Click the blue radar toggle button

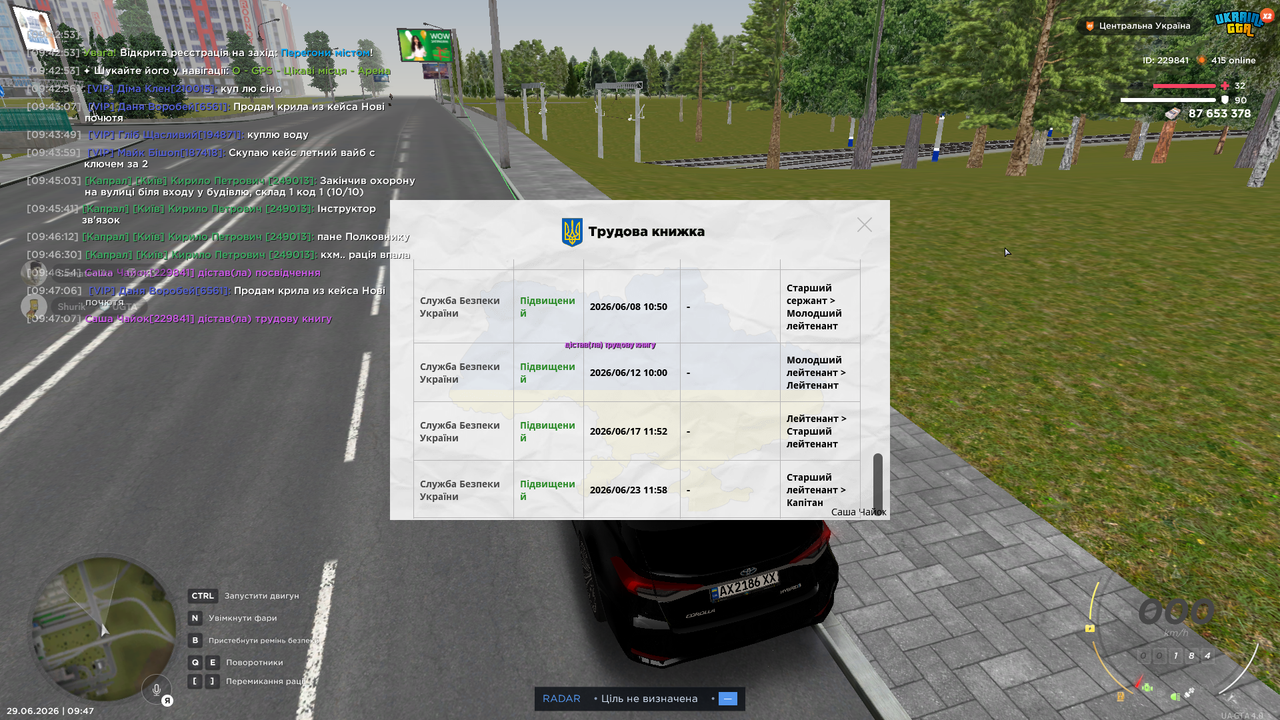728,698
